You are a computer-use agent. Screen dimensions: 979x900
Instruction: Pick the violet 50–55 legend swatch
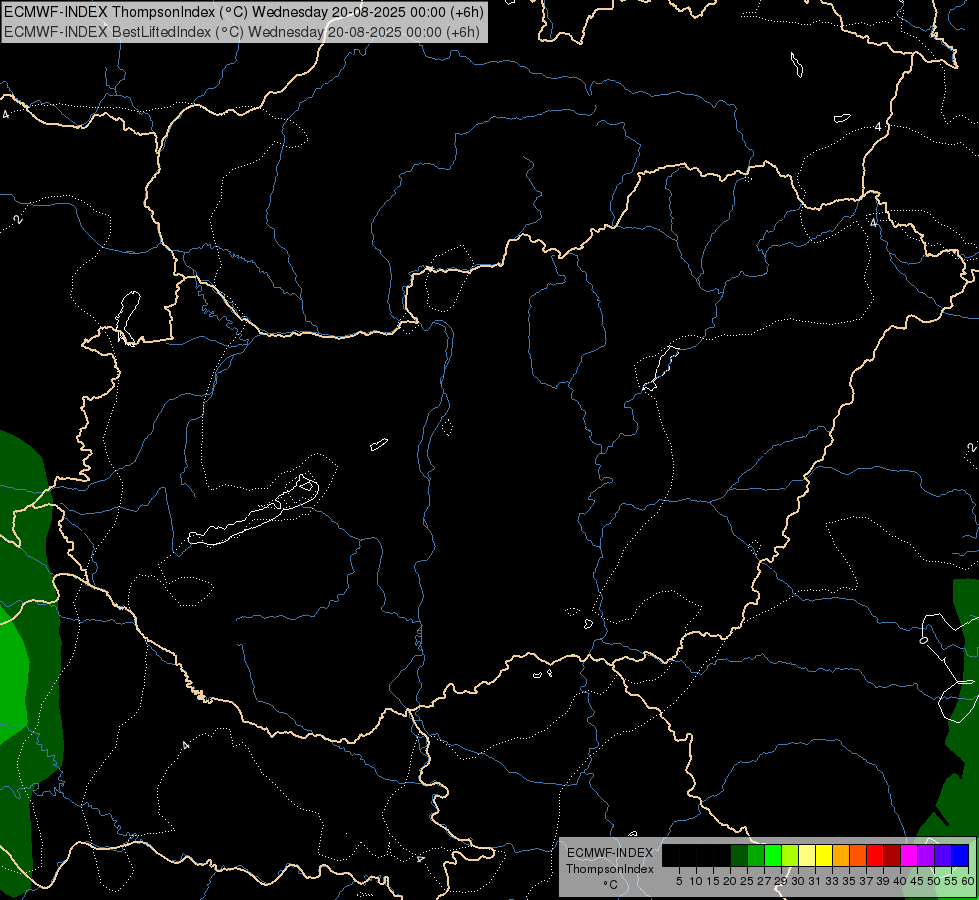[x=943, y=855]
